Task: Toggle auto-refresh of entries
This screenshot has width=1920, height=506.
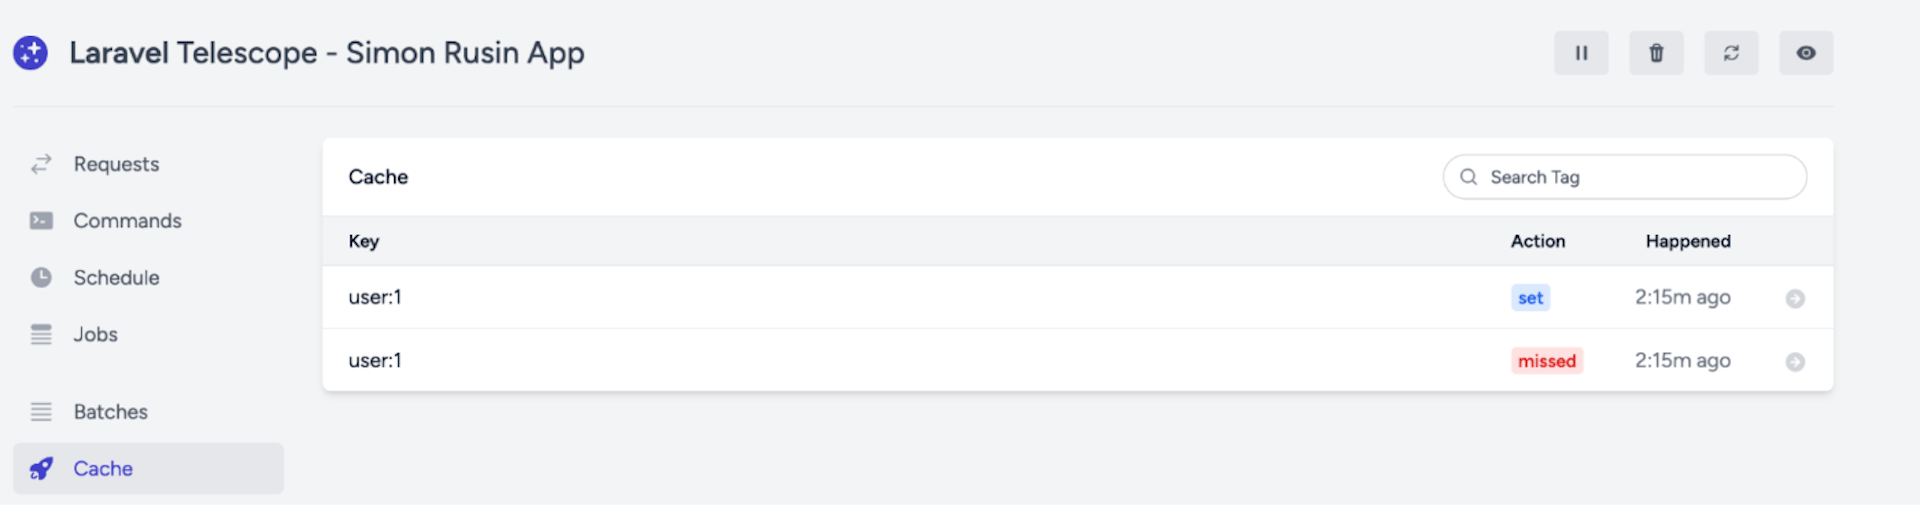Action: tap(1731, 53)
